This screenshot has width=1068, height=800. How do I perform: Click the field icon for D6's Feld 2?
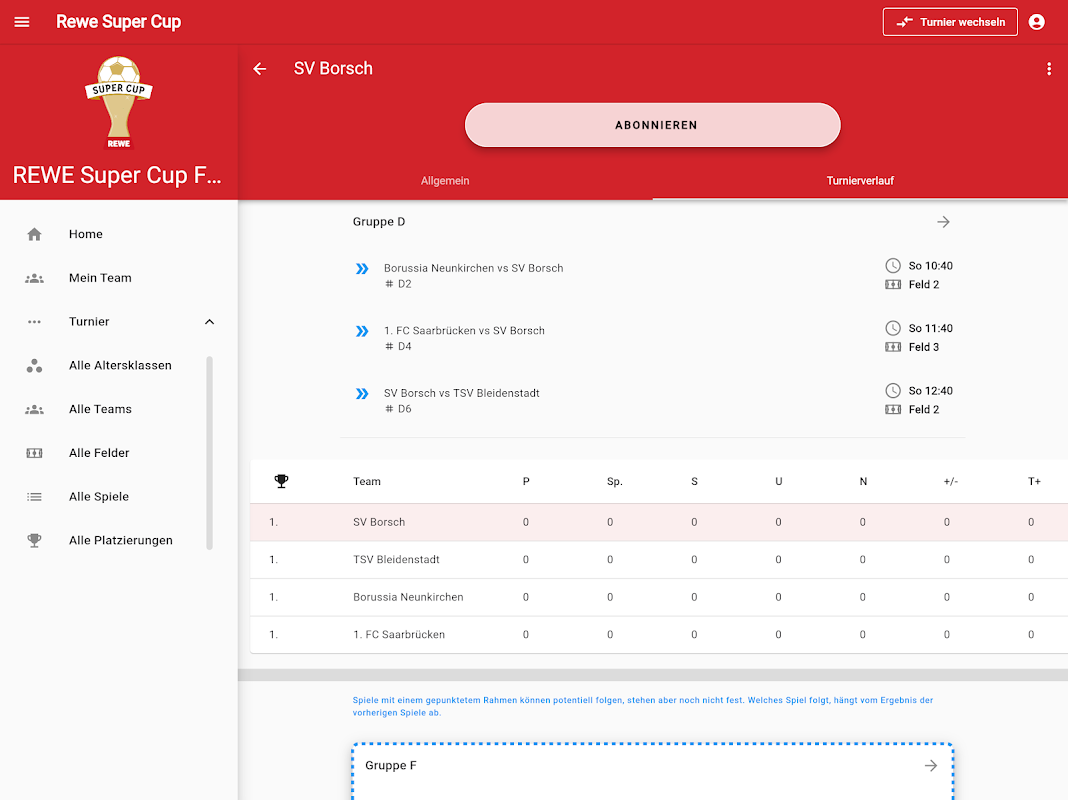tap(892, 410)
